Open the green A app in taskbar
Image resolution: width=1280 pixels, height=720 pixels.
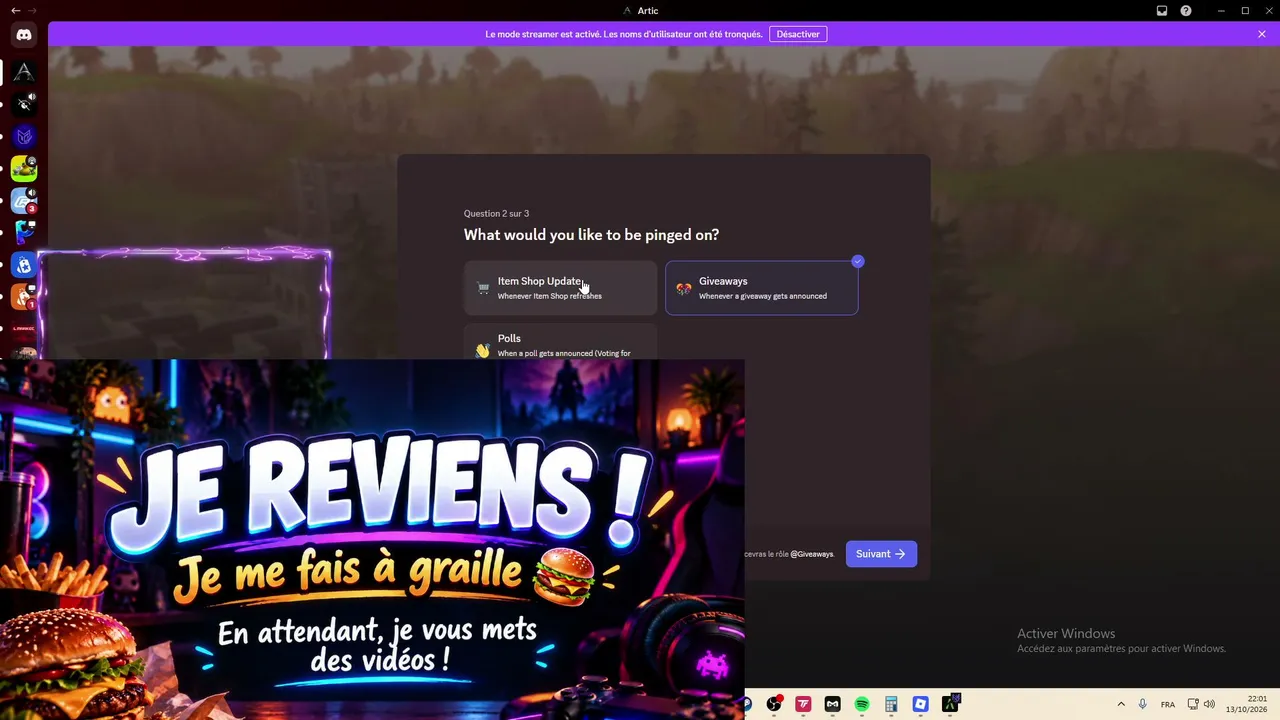point(950,704)
